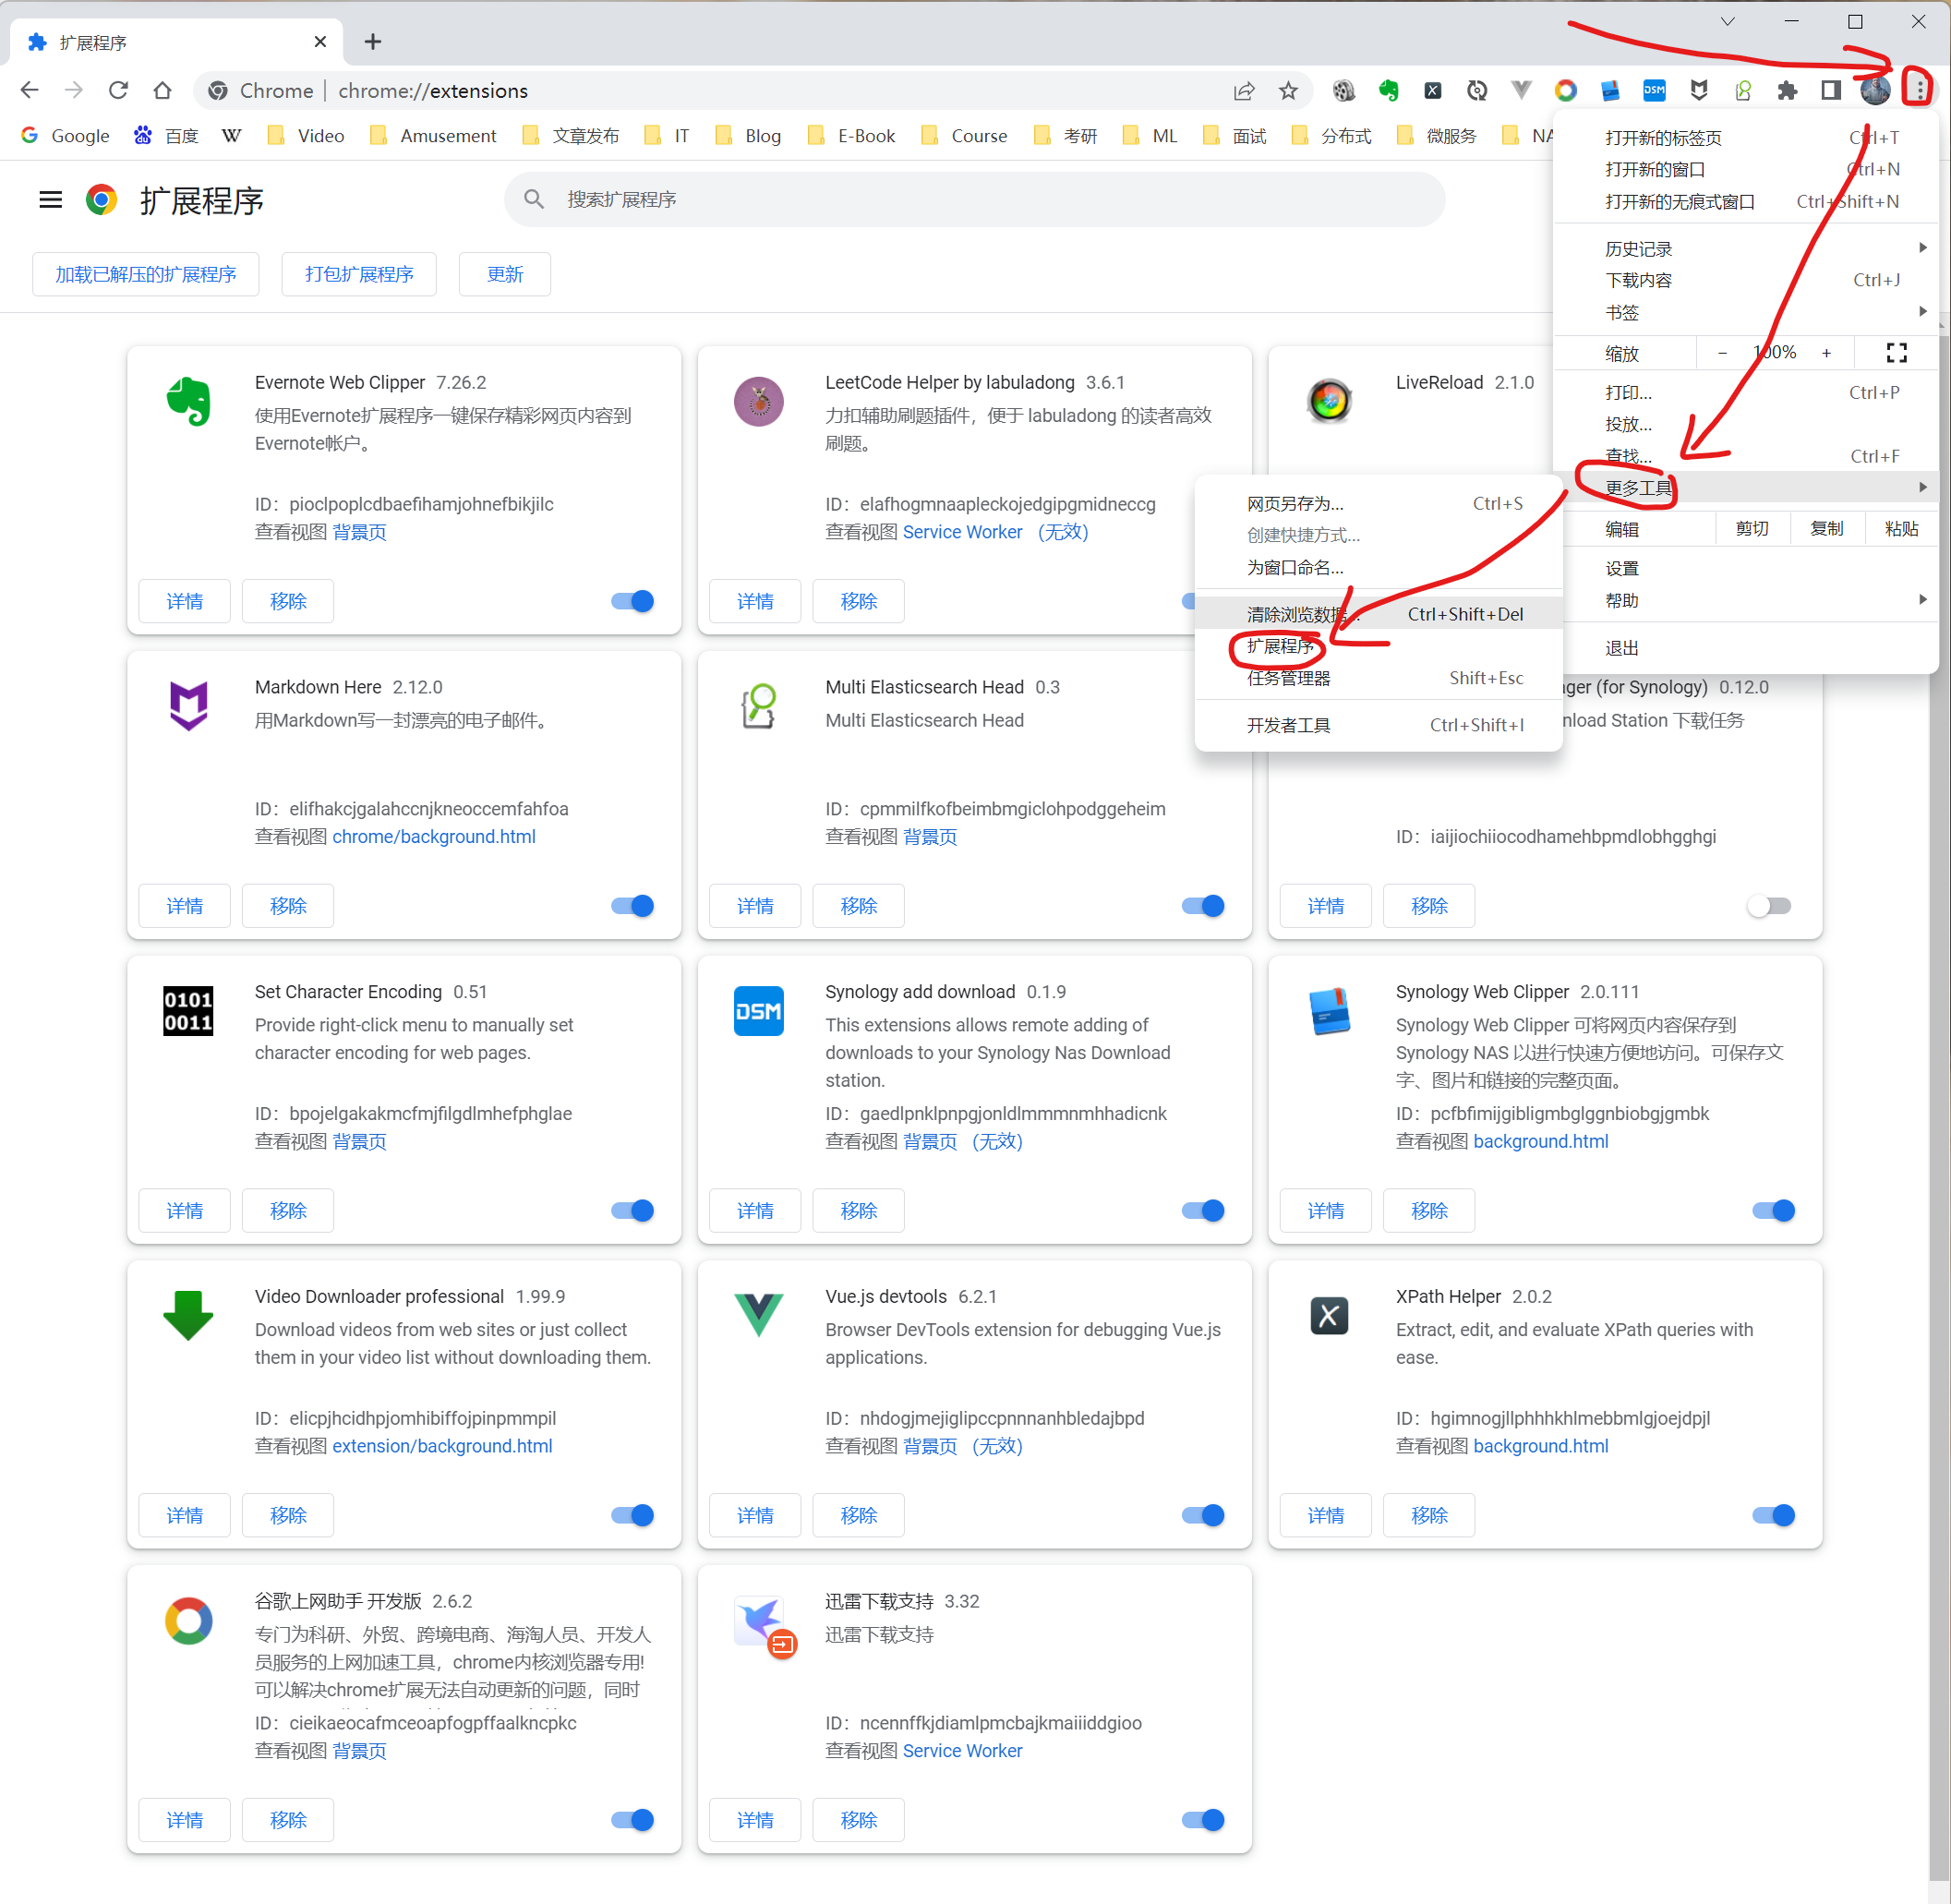This screenshot has height=1904, width=1951.
Task: Disable Markdown Here extension toggle
Action: 632,906
